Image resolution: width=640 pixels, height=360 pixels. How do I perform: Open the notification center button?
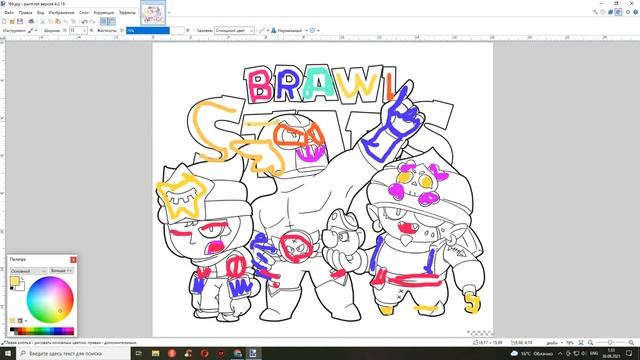tap(629, 353)
